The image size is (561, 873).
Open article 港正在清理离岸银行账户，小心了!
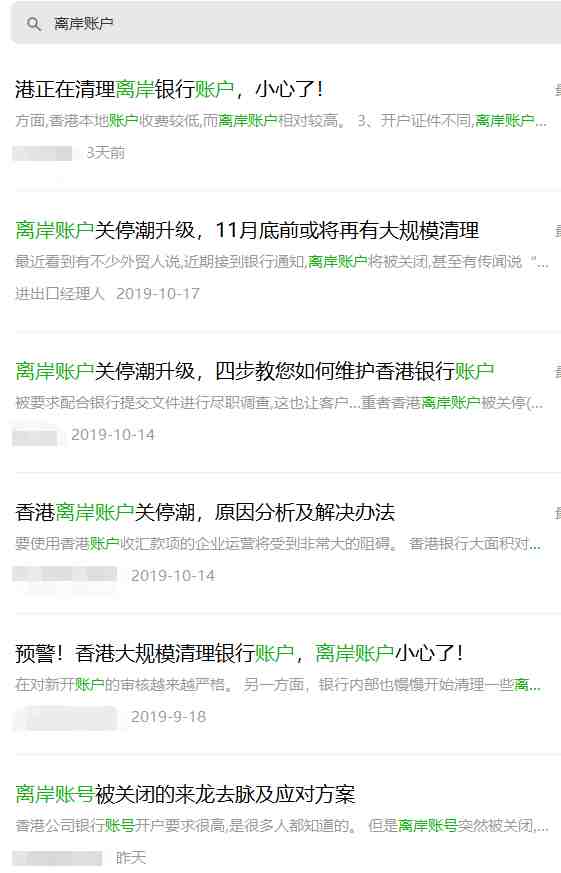click(x=169, y=89)
